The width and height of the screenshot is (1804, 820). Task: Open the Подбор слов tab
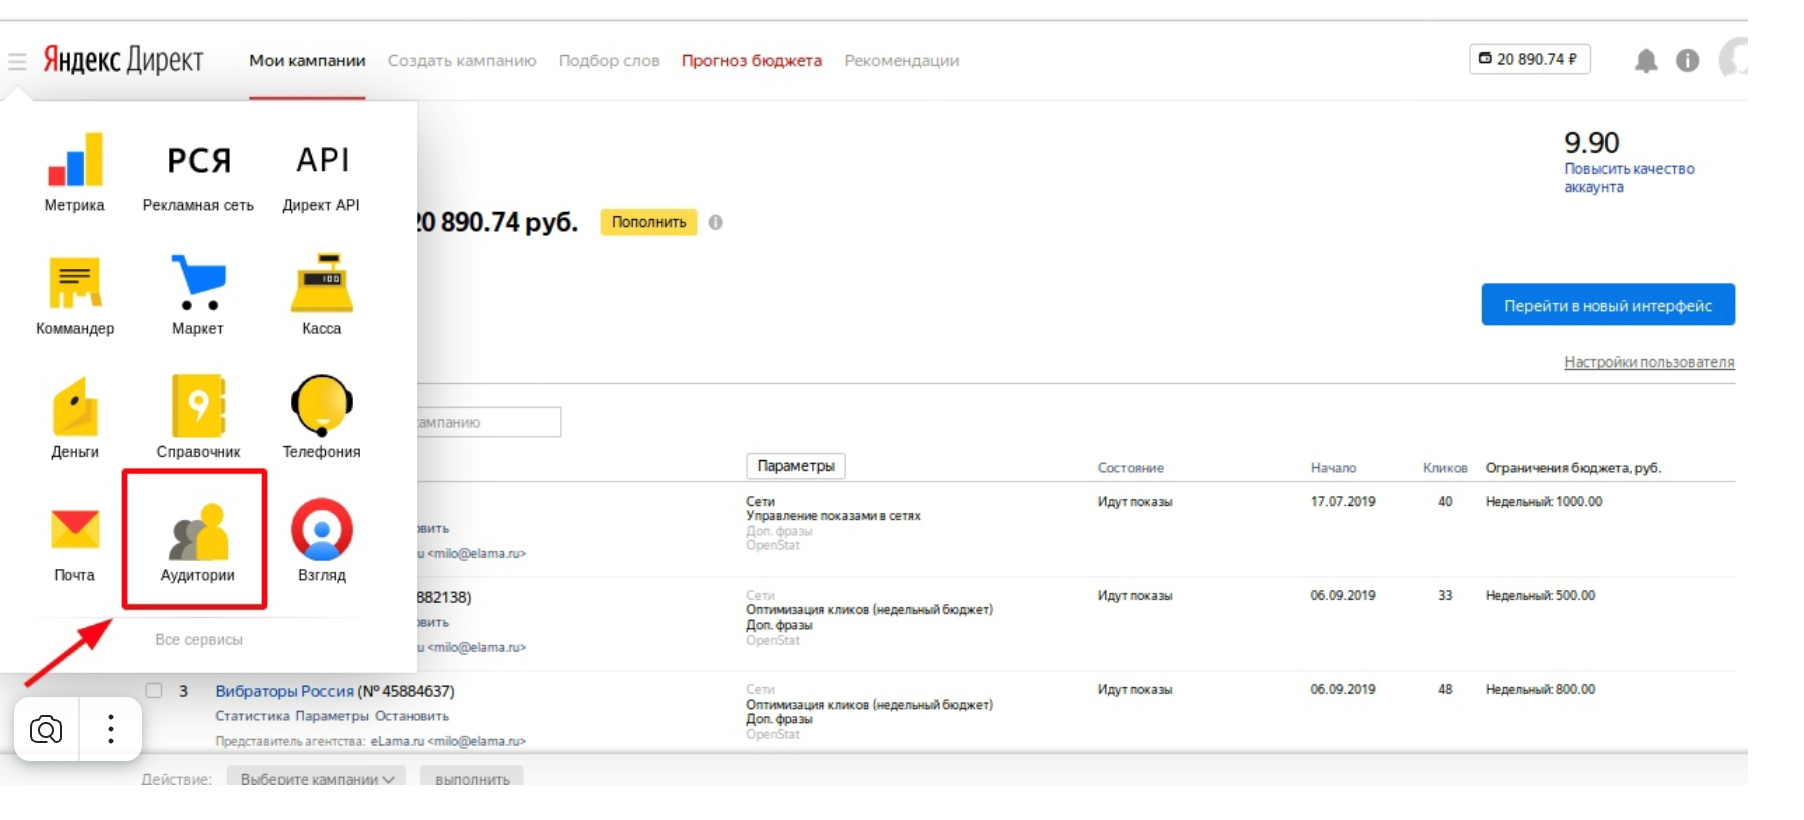[x=609, y=60]
